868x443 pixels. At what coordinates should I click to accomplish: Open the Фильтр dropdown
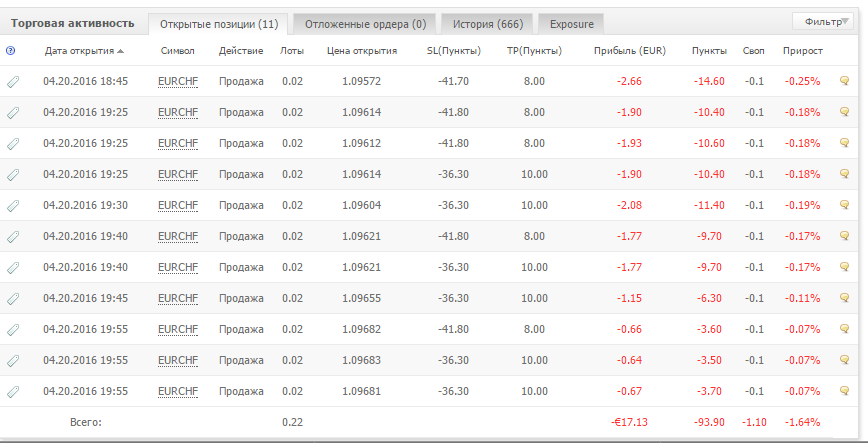(823, 22)
